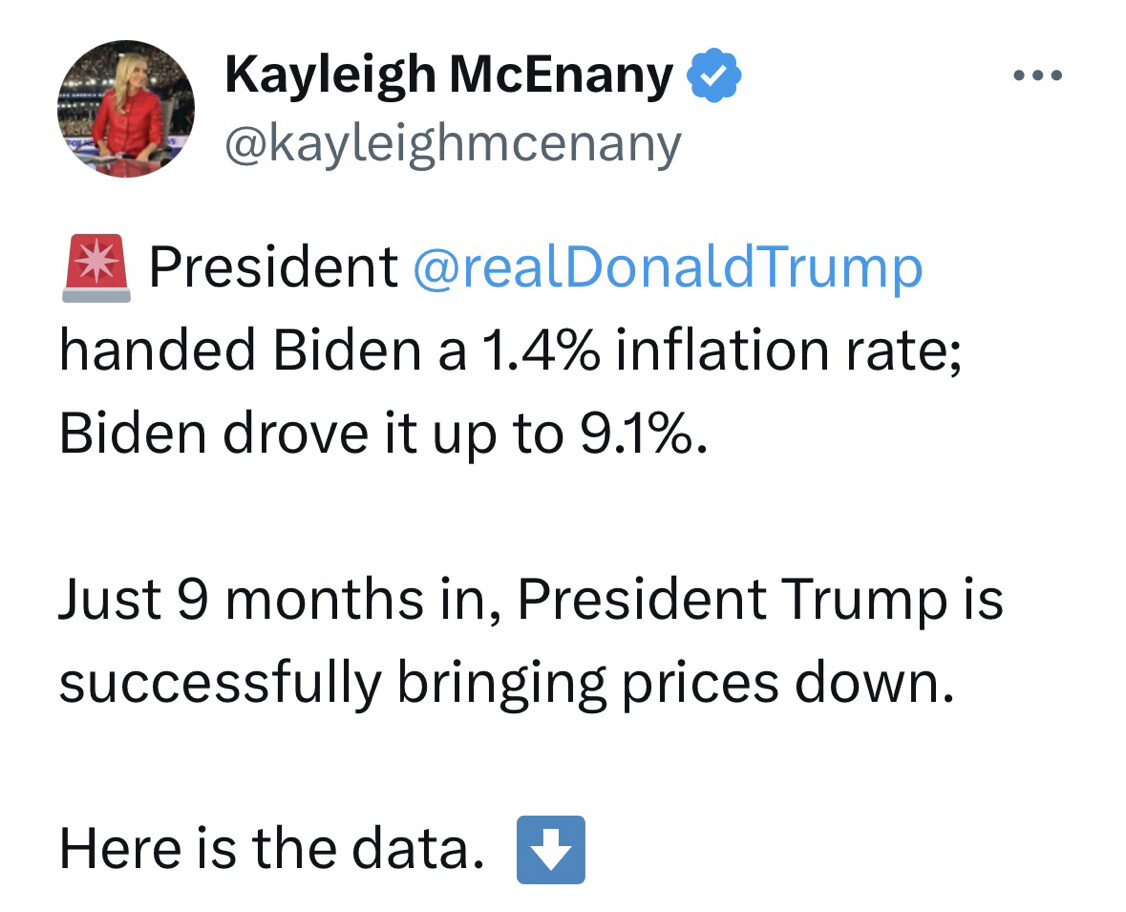Screen dimensions: 1126x912
Task: Click the blue verified badge
Action: 714,77
